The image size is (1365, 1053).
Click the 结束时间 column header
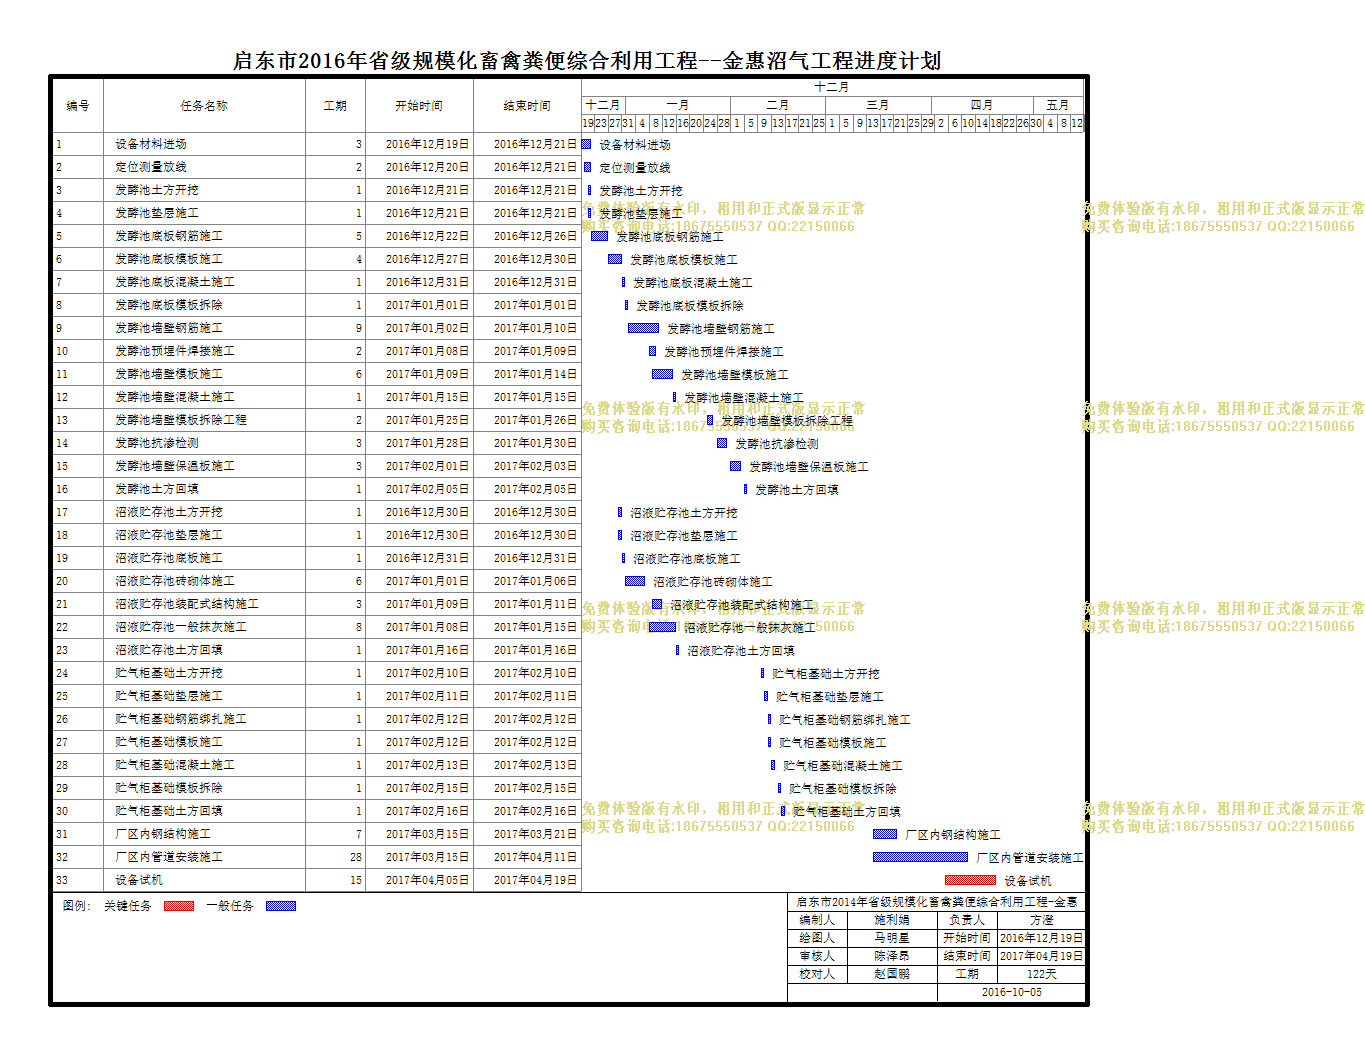(x=527, y=106)
